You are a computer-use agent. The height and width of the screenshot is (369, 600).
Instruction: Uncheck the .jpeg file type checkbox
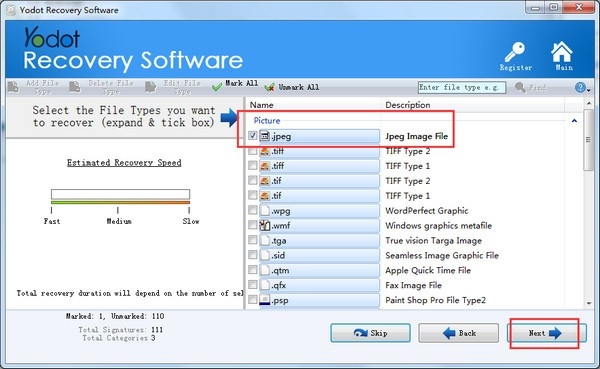click(x=253, y=136)
